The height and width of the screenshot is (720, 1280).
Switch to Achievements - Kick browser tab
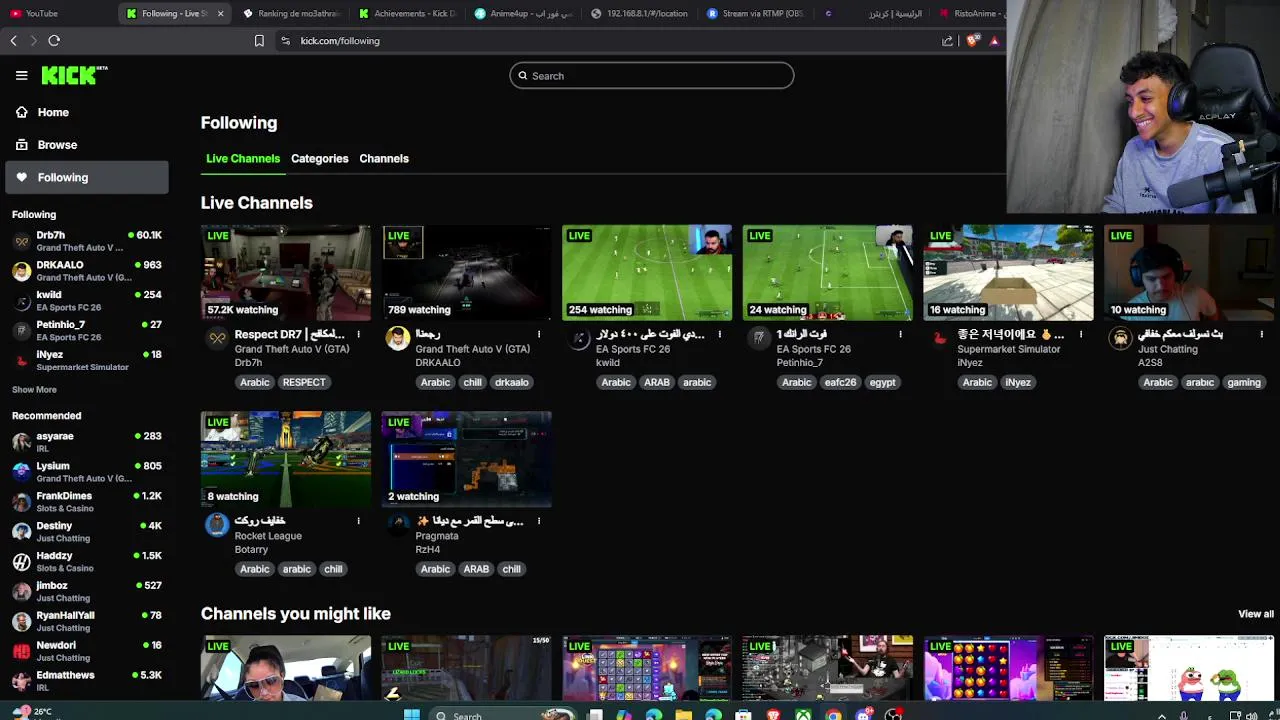point(407,13)
